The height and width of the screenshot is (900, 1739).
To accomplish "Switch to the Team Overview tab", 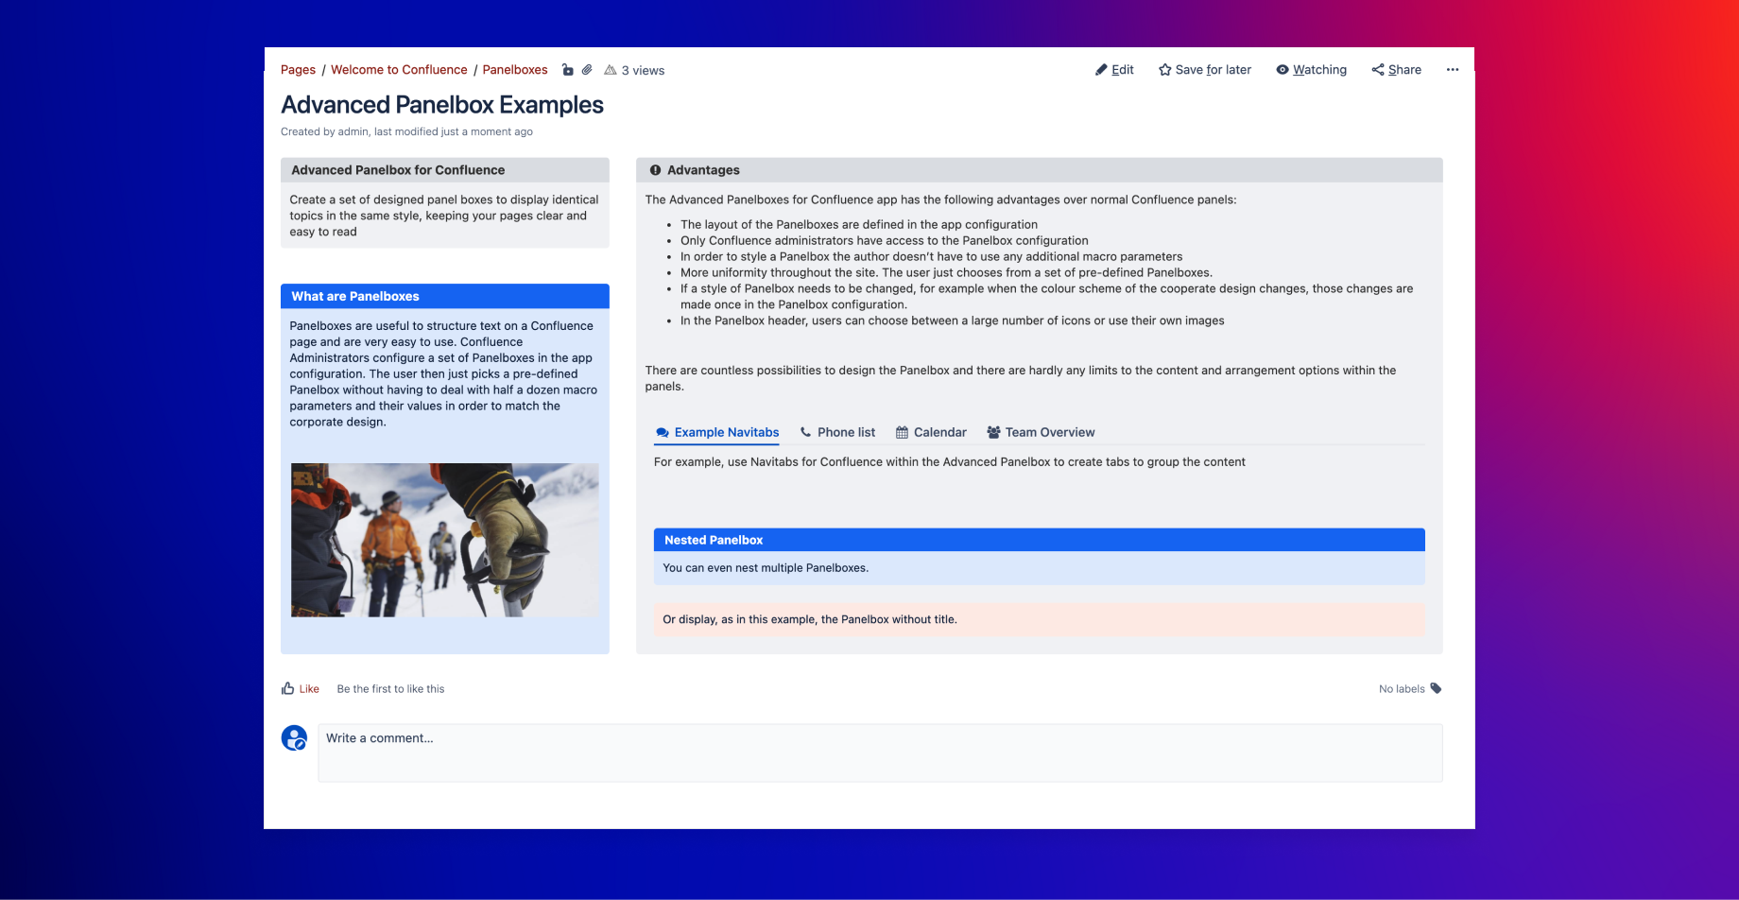I will tap(1049, 432).
